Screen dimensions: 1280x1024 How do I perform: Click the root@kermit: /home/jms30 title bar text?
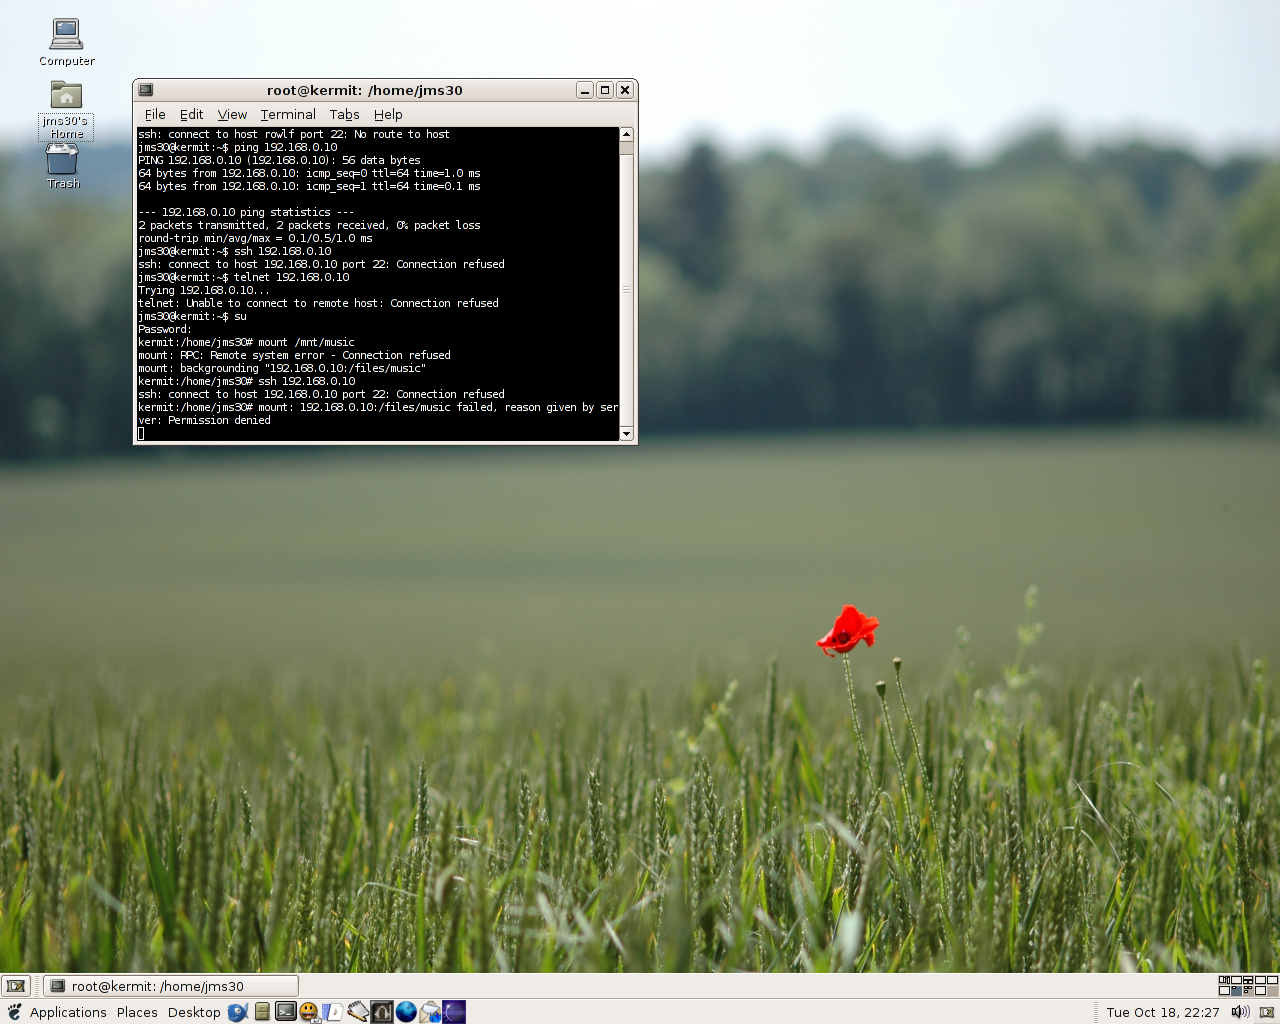tap(365, 90)
